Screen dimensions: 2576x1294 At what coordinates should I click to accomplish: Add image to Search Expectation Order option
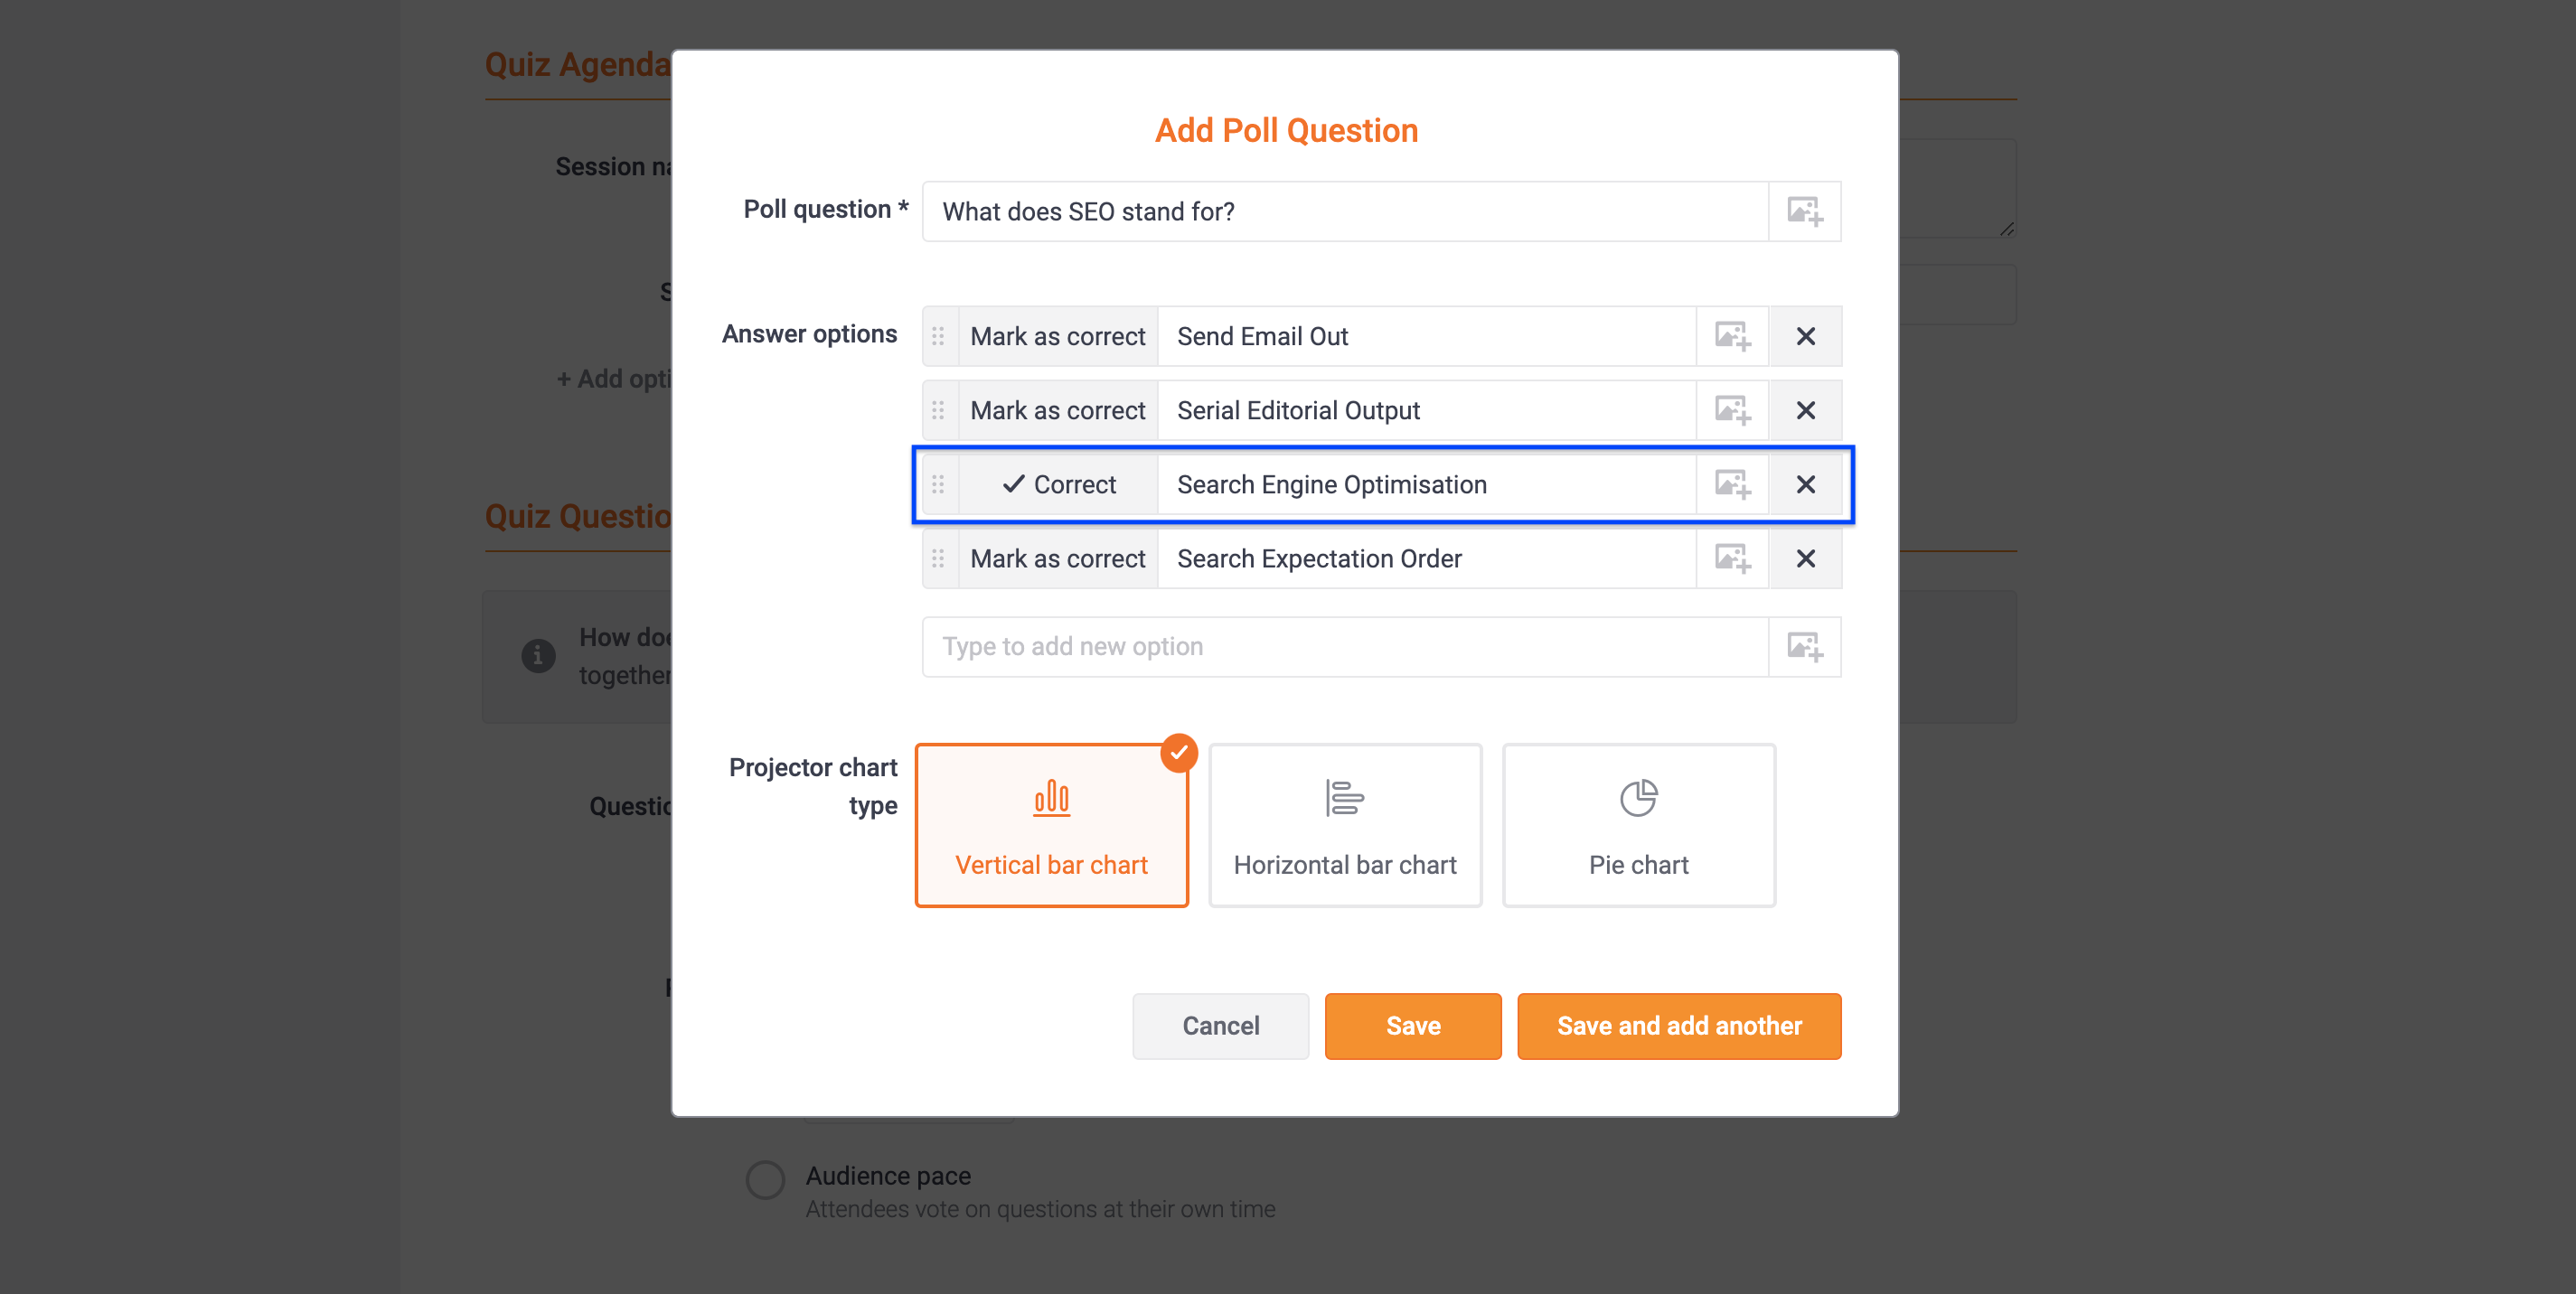(x=1732, y=558)
